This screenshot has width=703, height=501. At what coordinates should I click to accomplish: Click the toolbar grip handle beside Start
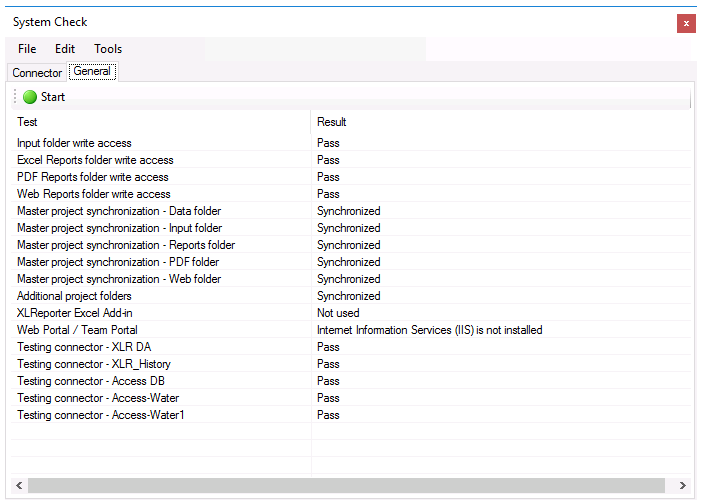15,96
